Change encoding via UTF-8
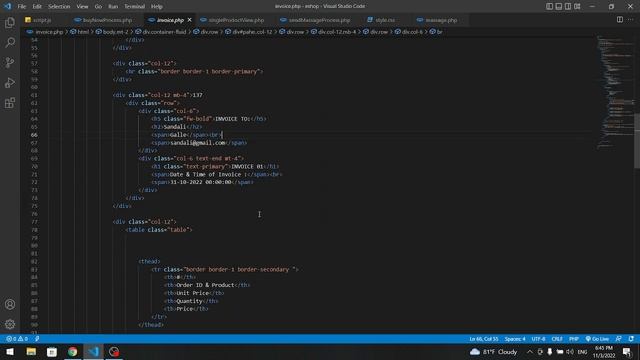Viewport: 640px width, 360px height. click(538, 339)
